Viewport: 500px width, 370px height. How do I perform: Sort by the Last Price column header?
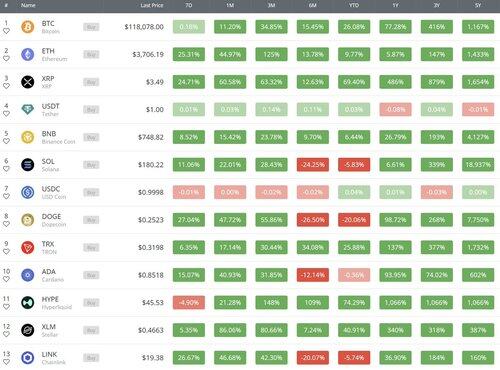pos(152,5)
